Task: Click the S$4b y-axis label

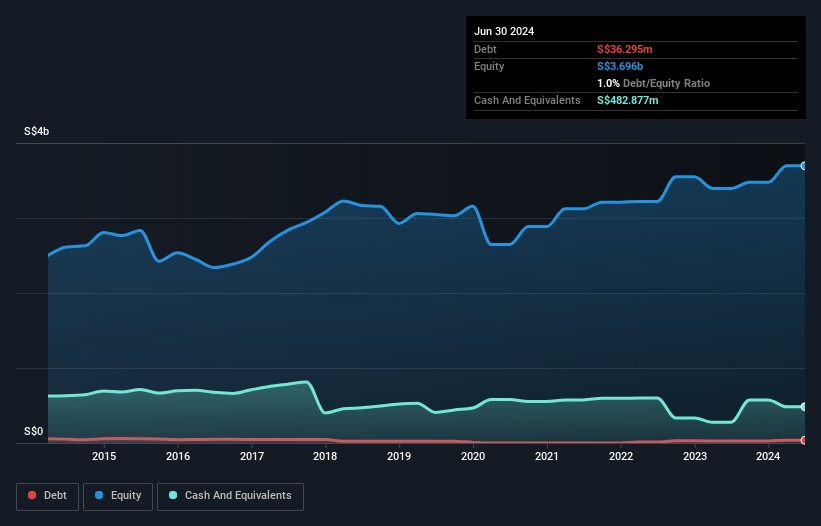Action: [x=37, y=132]
